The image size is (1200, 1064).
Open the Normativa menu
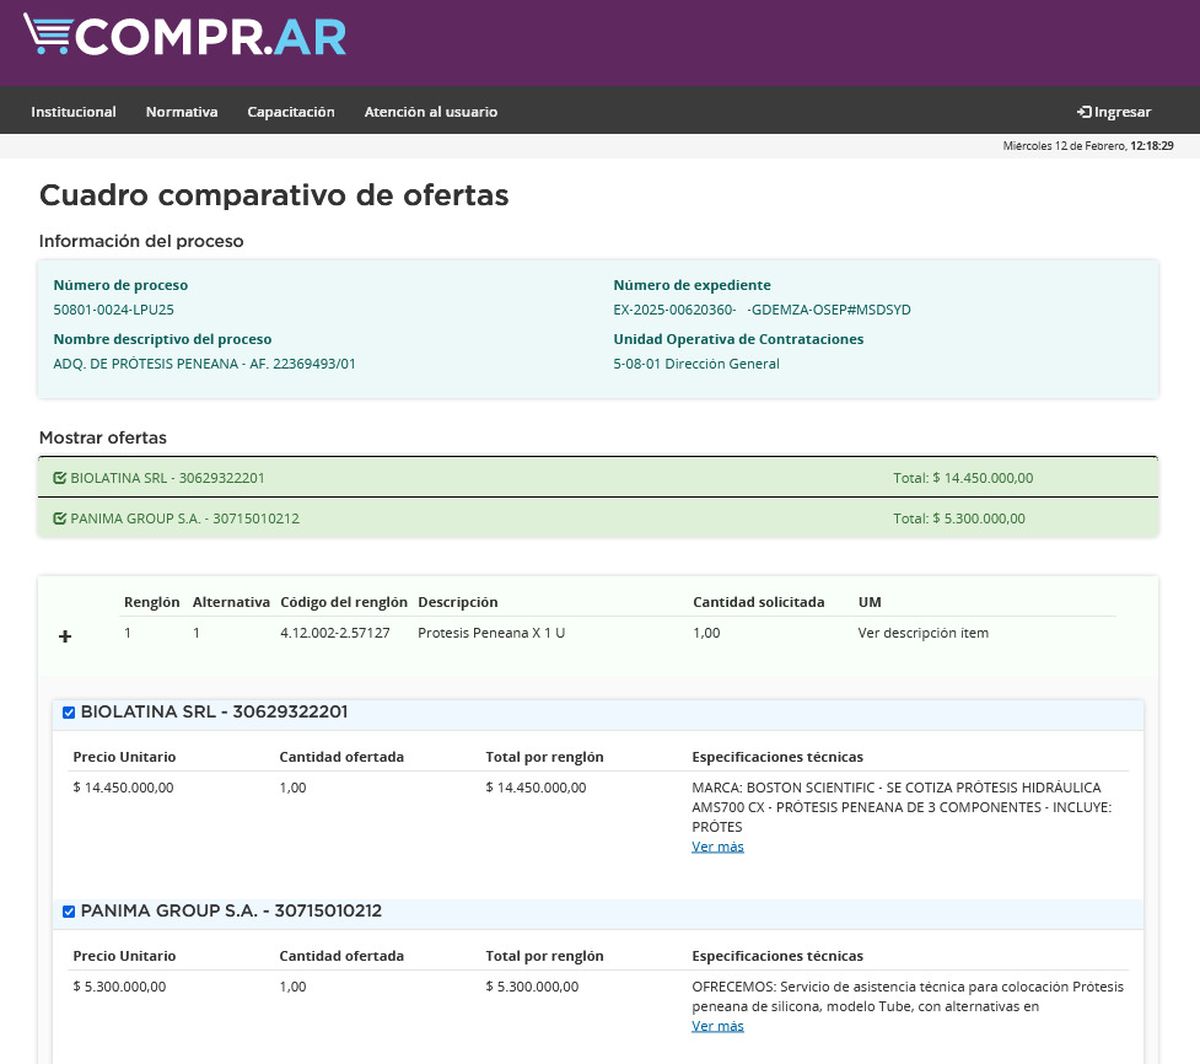[181, 111]
